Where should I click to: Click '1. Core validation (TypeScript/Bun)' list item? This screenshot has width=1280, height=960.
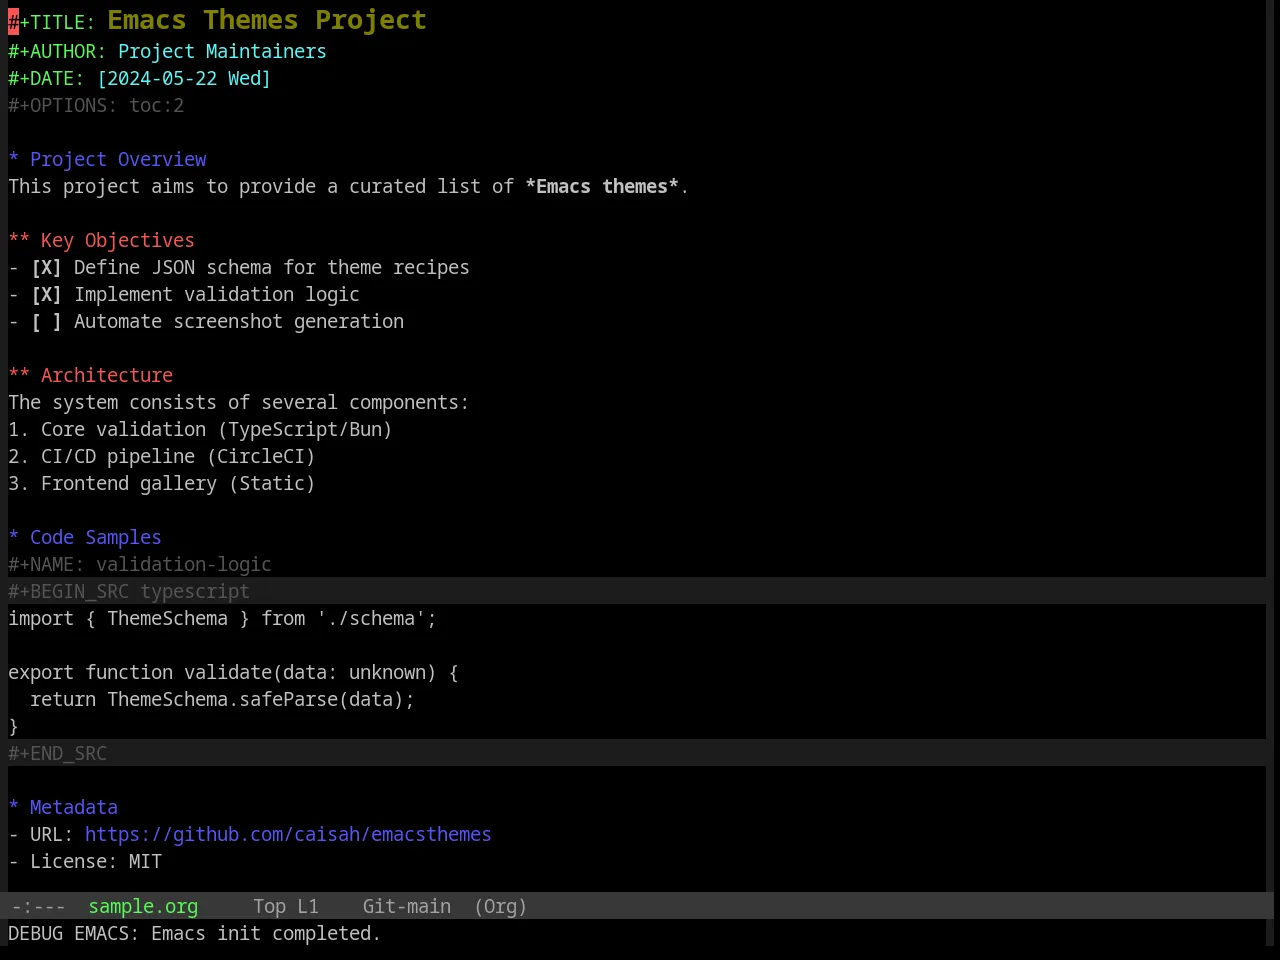tap(200, 429)
